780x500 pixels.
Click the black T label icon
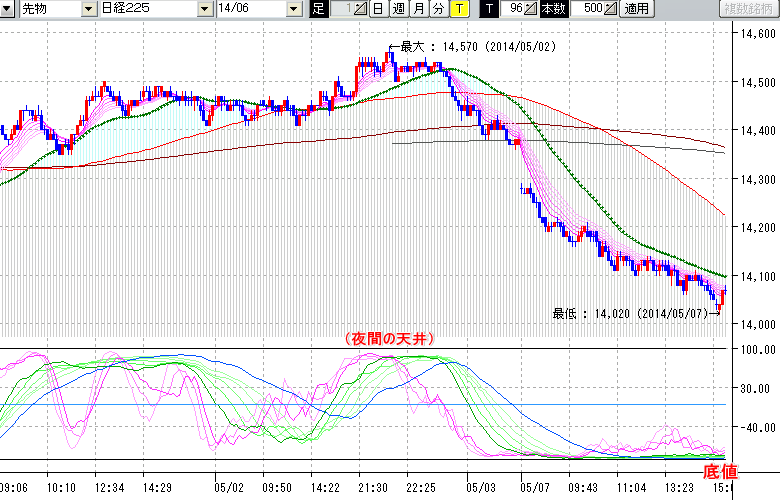point(489,9)
